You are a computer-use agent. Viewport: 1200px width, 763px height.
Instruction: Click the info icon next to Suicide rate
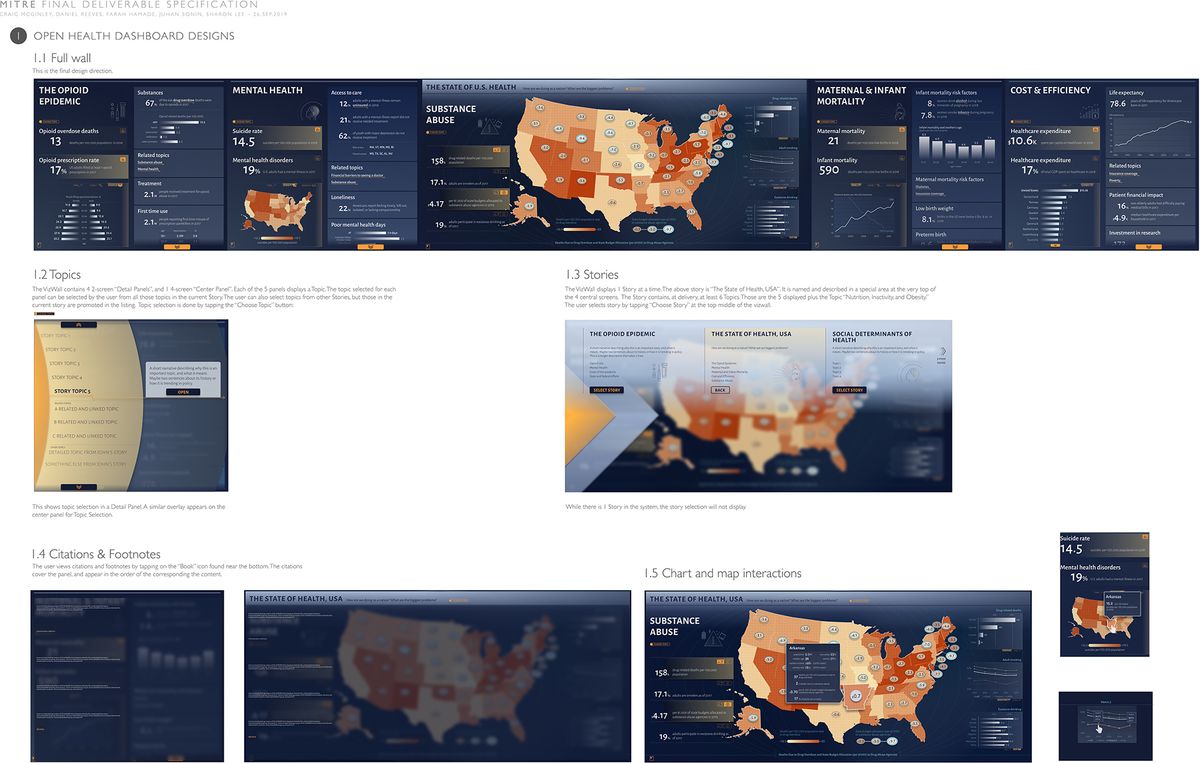point(318,129)
